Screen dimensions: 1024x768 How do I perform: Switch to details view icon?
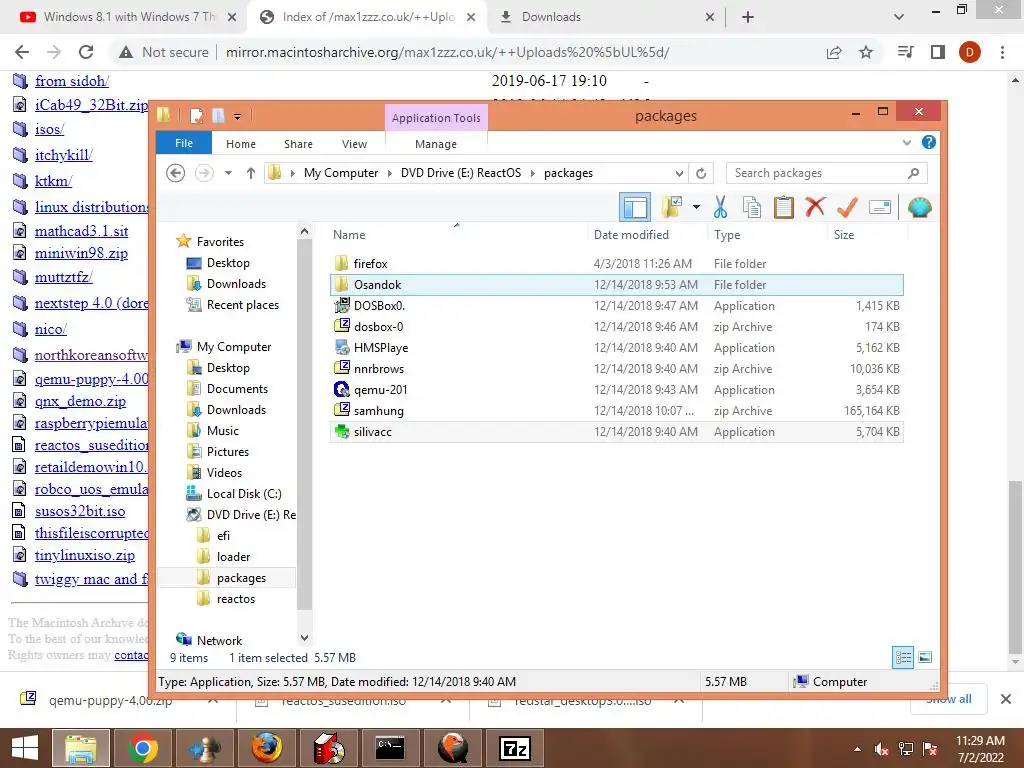903,658
